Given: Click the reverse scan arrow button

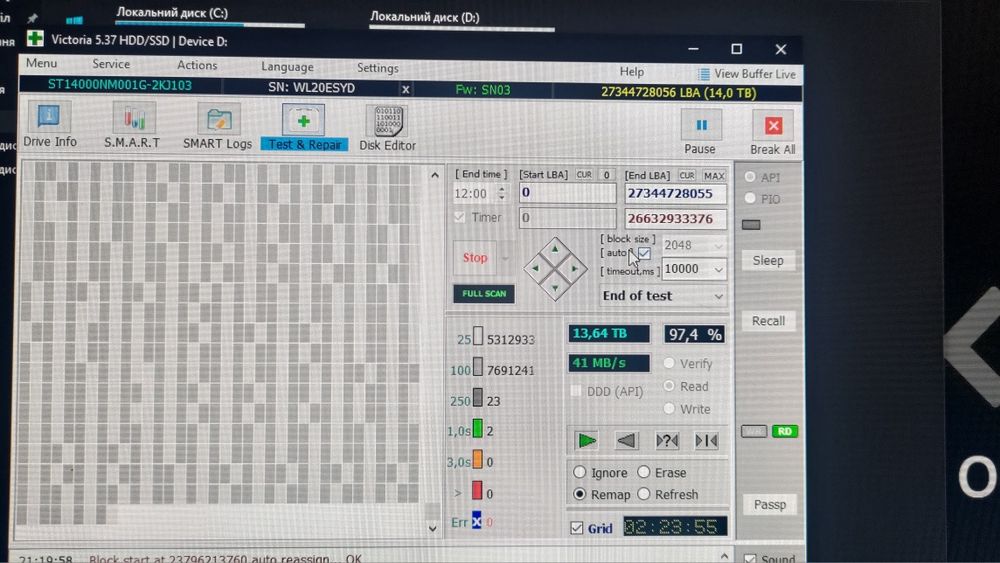Looking at the screenshot, I should coord(626,441).
